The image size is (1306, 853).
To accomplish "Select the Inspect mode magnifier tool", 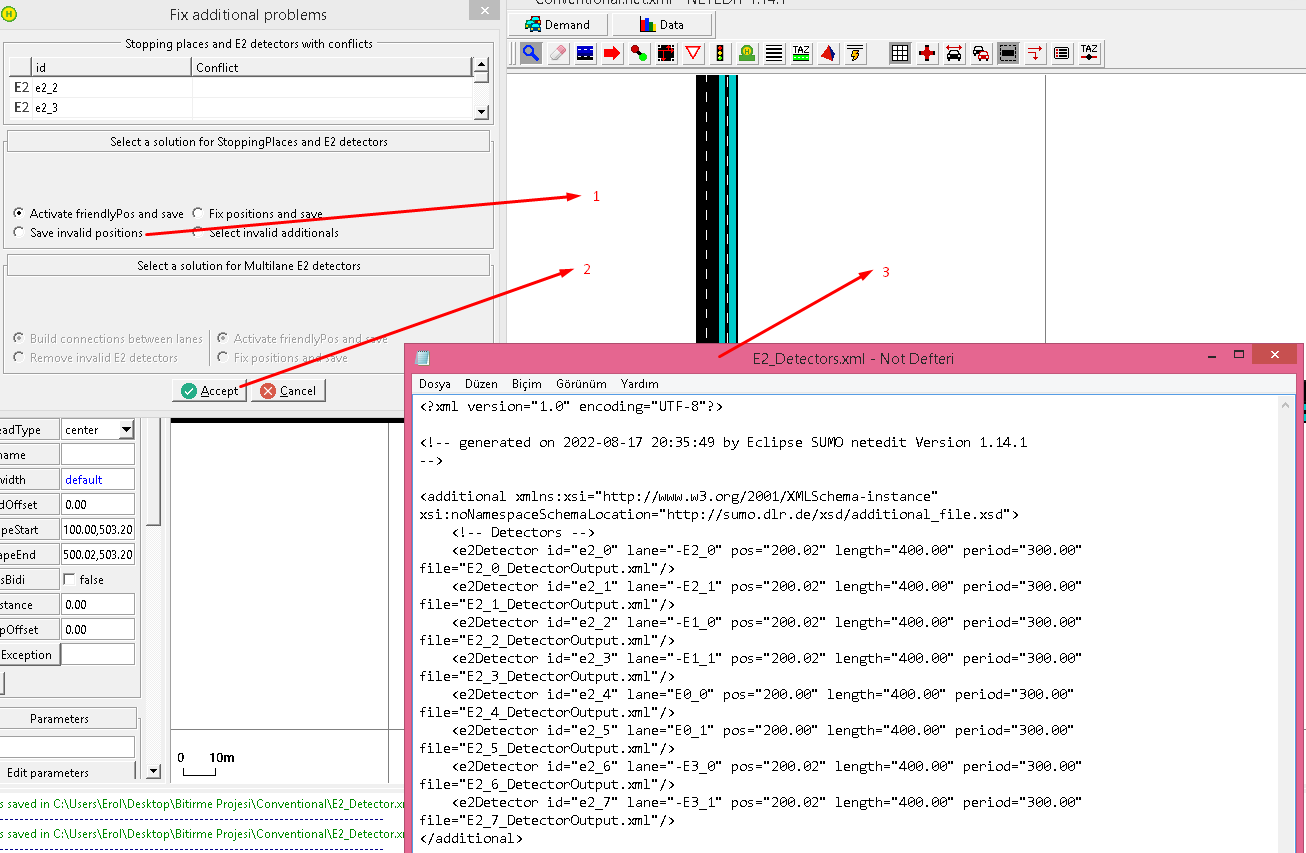I will click(531, 53).
